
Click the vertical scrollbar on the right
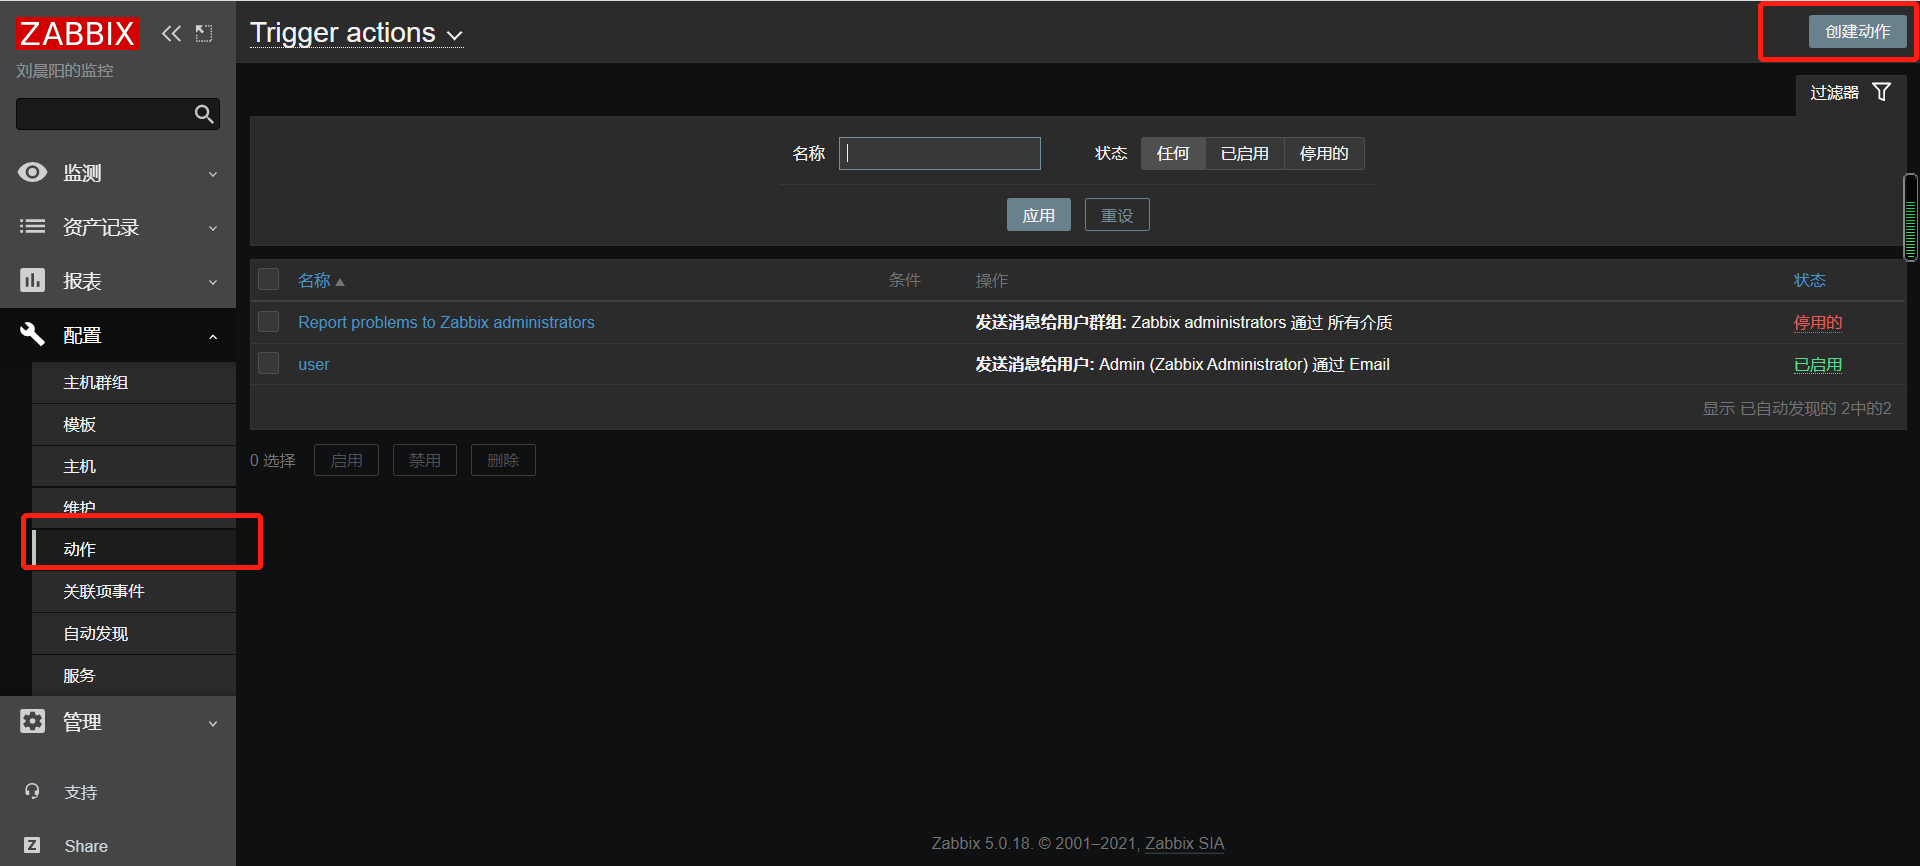(1911, 217)
